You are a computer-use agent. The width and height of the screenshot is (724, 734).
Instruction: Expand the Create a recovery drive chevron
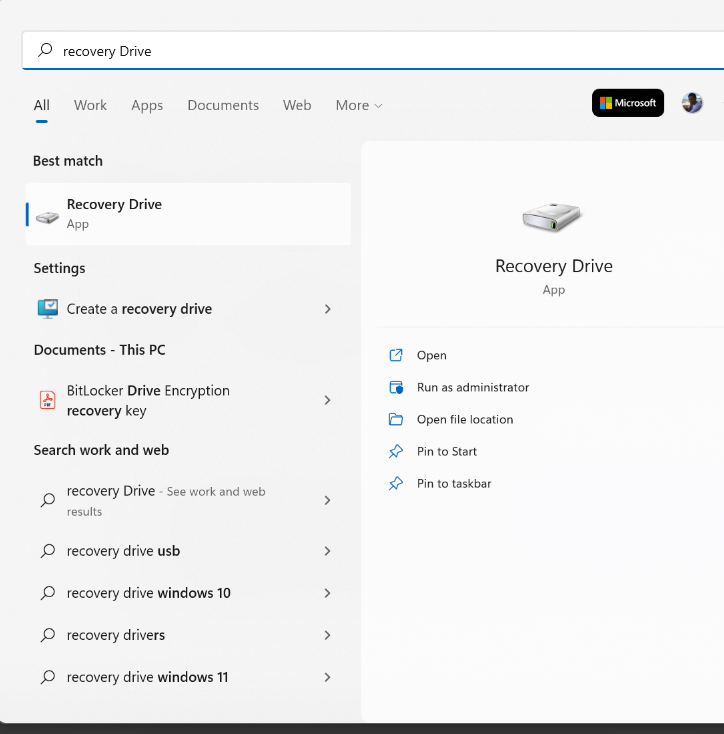pyautogui.click(x=328, y=309)
